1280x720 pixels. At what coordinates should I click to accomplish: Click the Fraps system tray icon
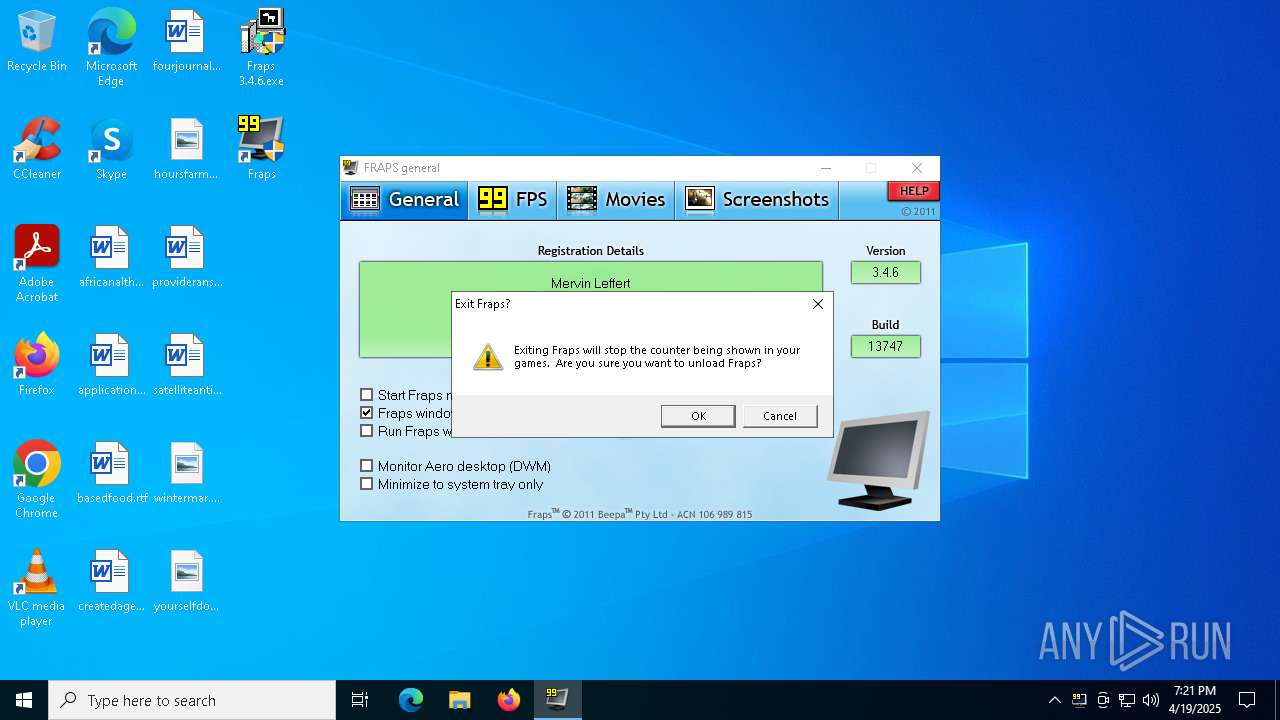(1079, 700)
